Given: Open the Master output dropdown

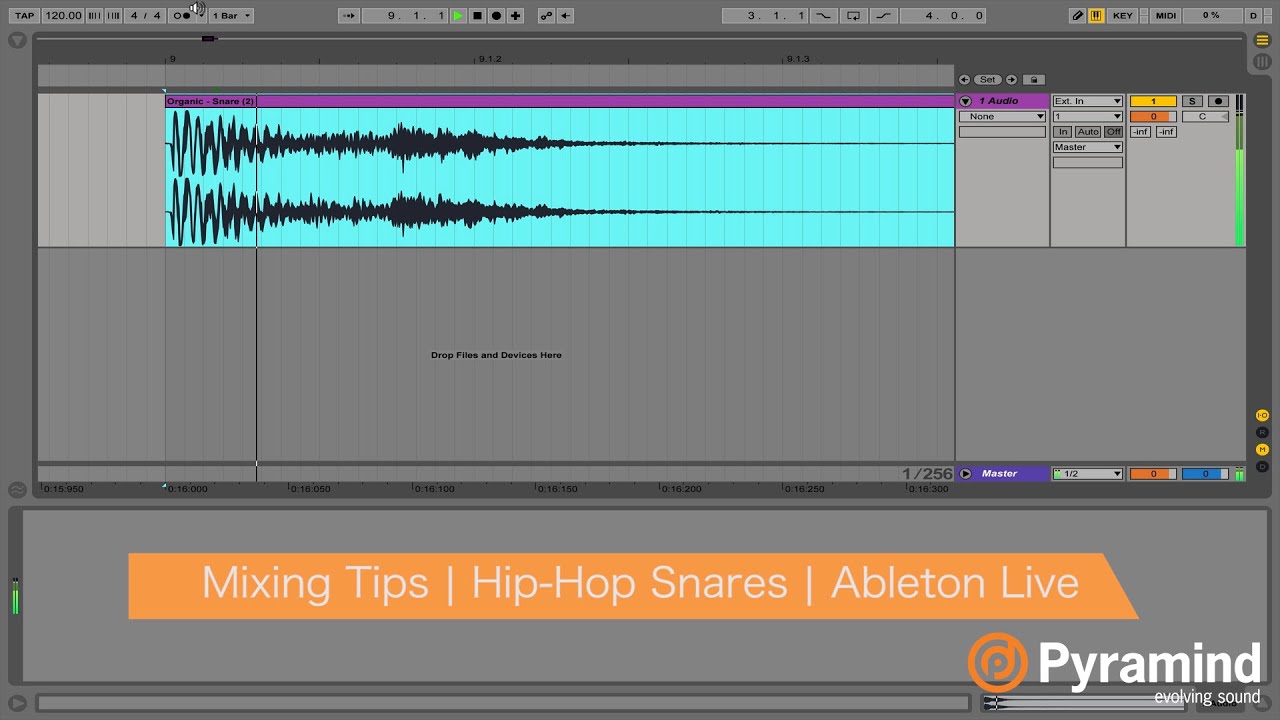Looking at the screenshot, I should [1088, 147].
